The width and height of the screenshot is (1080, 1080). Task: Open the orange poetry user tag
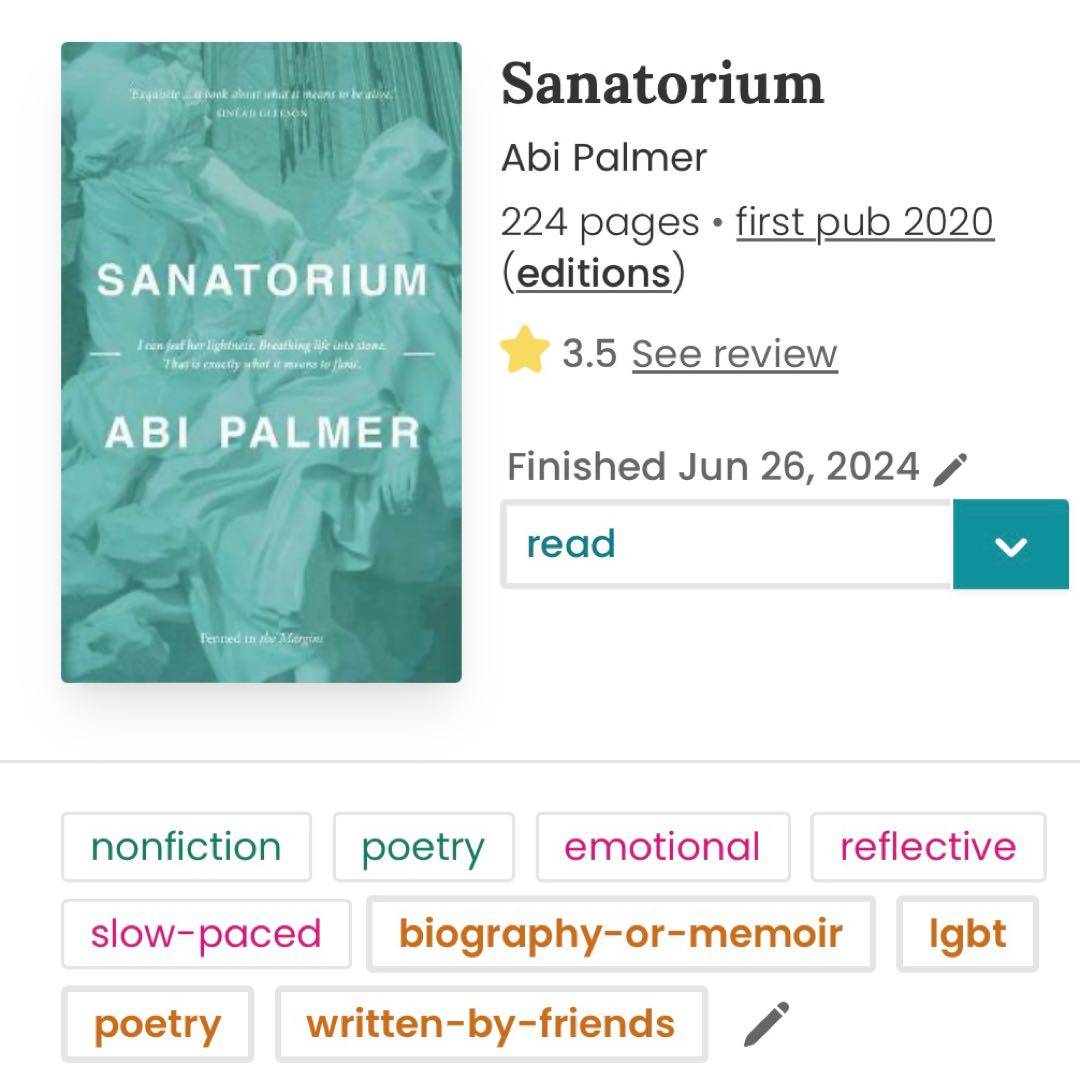[158, 1024]
